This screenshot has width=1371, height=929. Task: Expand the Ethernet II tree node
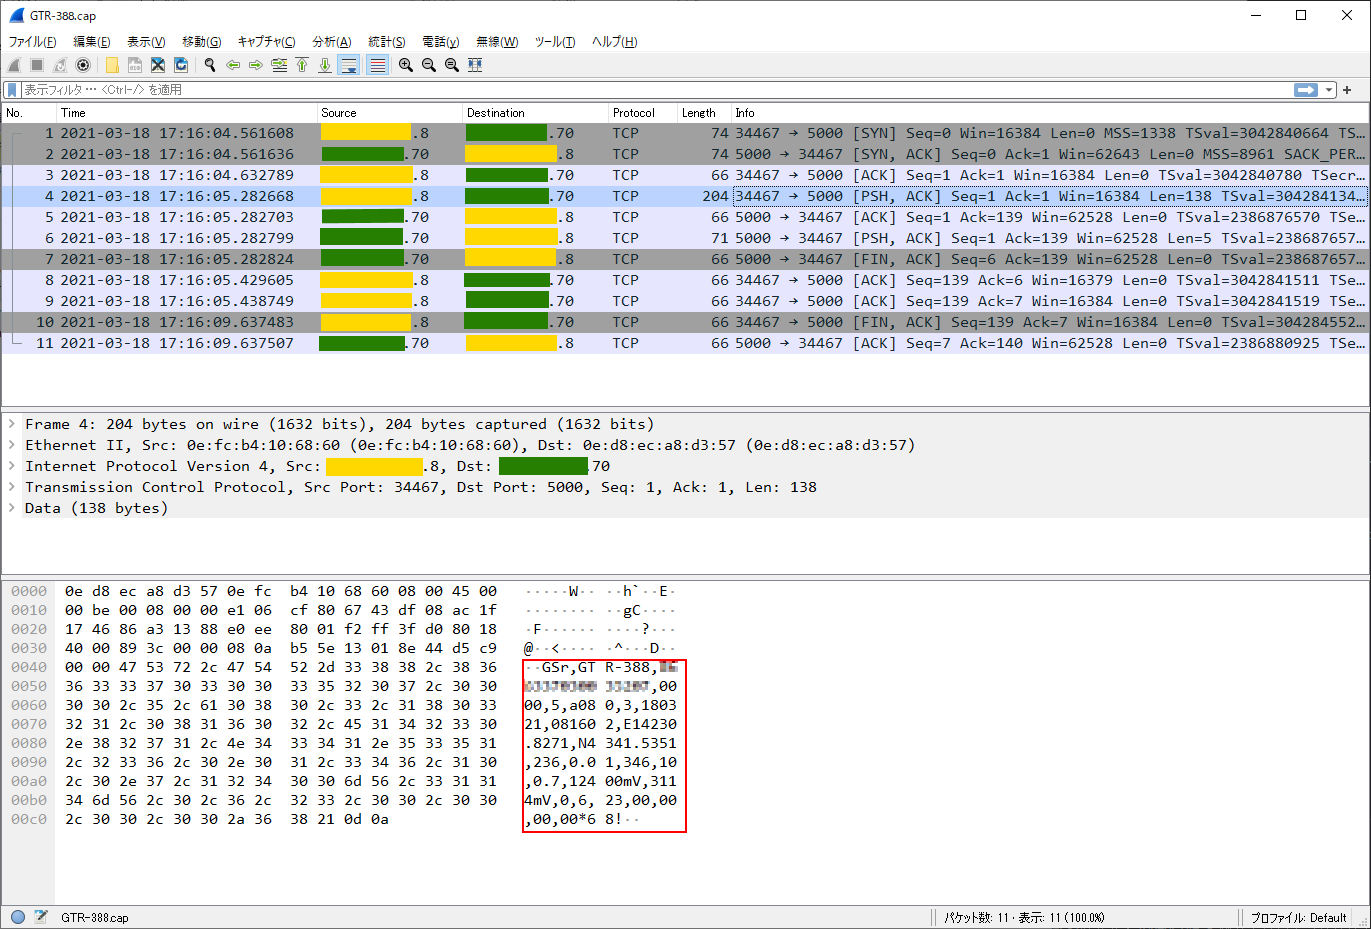12,445
